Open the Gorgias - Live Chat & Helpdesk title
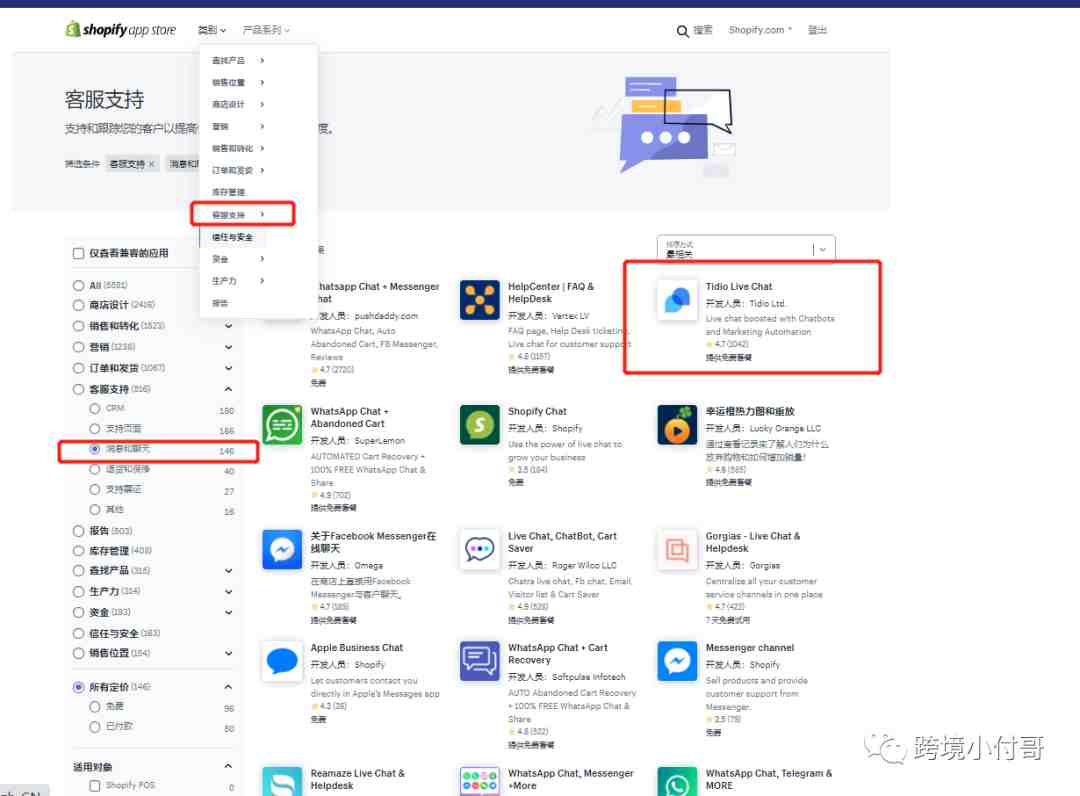 (753, 543)
